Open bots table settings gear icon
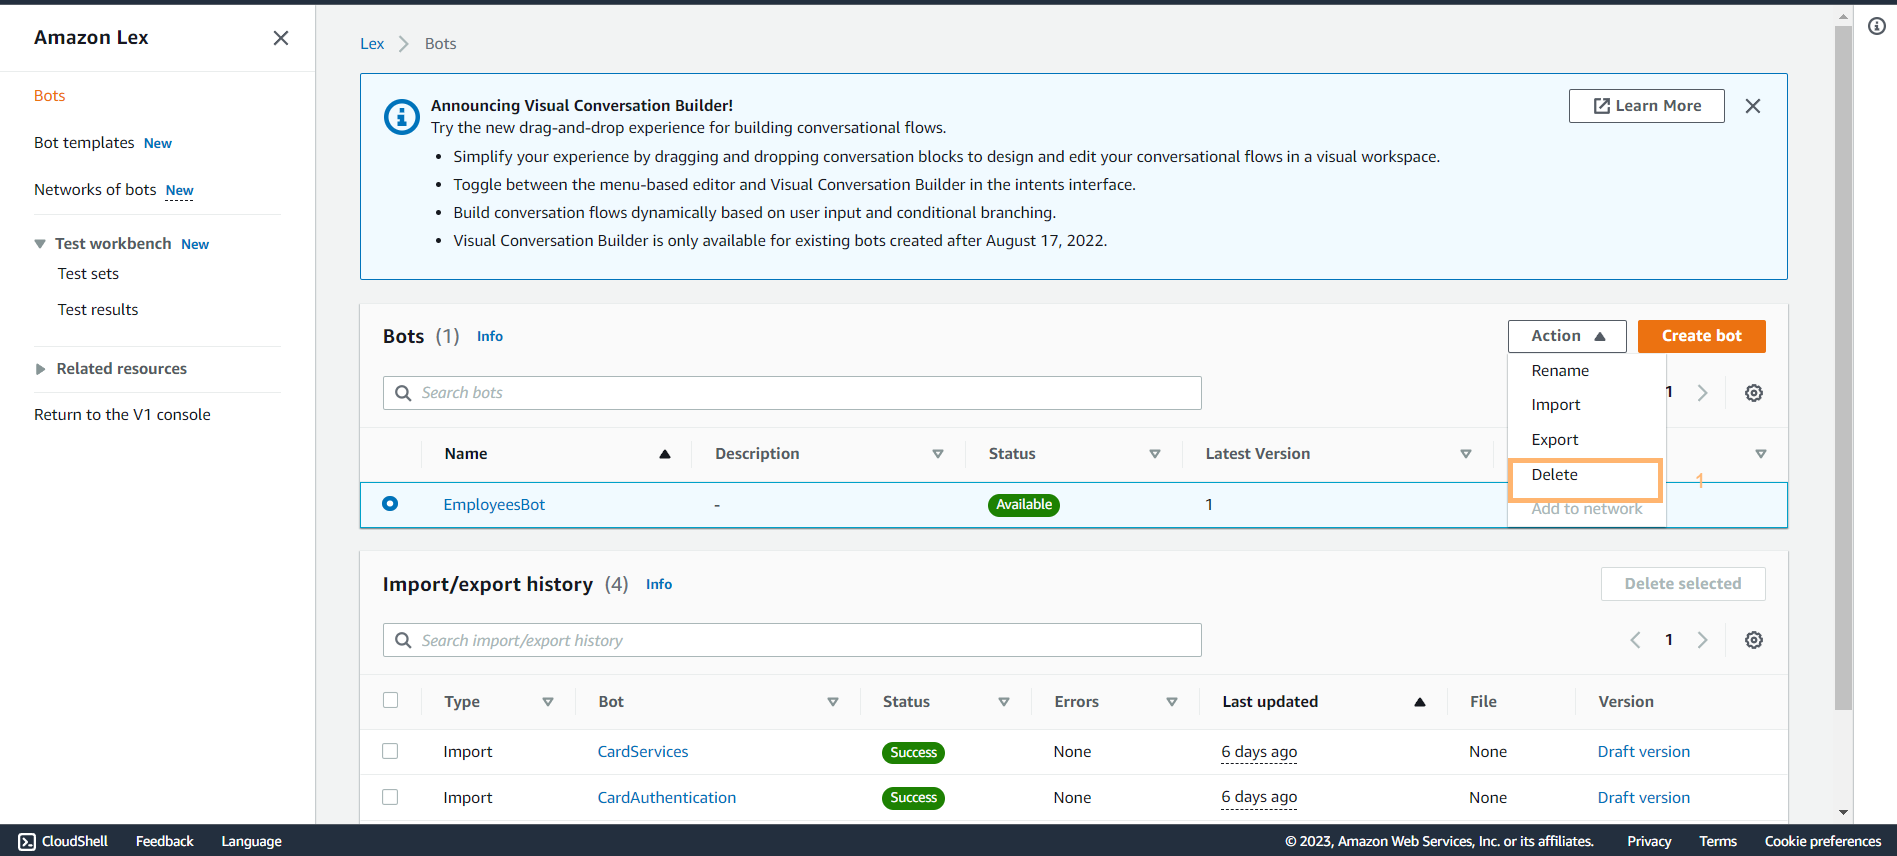 click(x=1754, y=393)
